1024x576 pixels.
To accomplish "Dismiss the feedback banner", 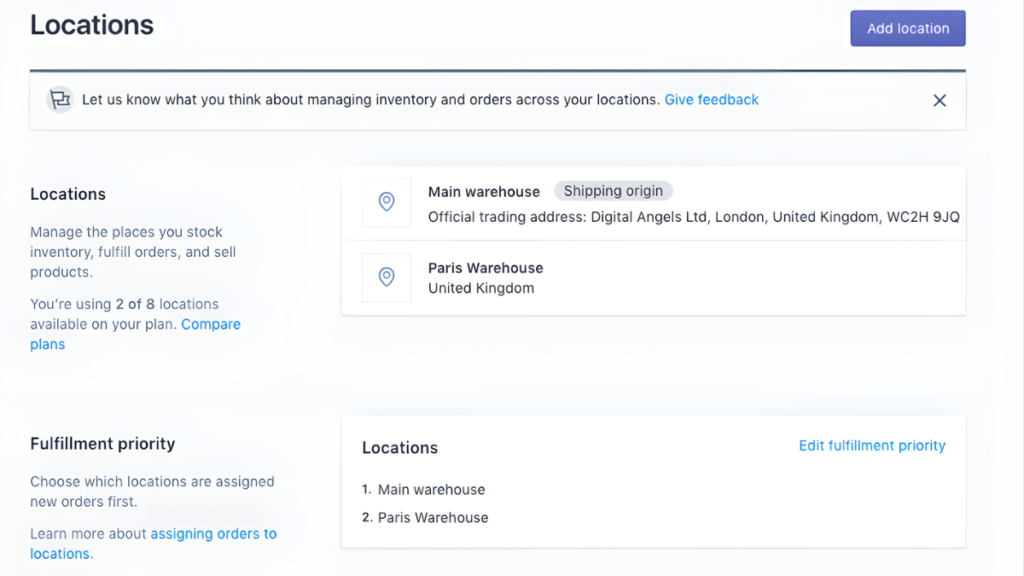I will click(x=939, y=100).
